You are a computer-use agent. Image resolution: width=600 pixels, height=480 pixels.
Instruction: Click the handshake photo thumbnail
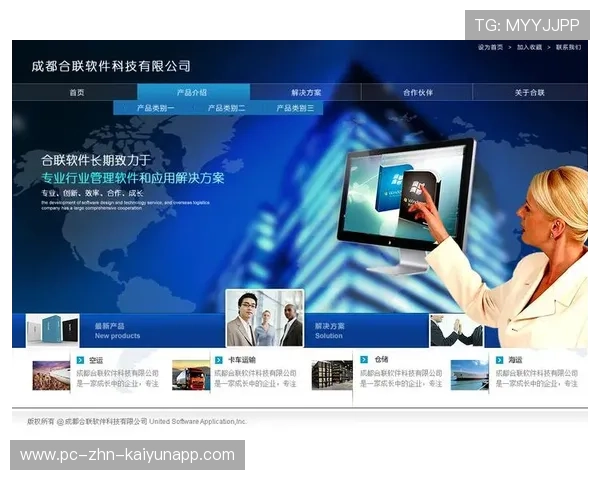pyautogui.click(x=457, y=330)
